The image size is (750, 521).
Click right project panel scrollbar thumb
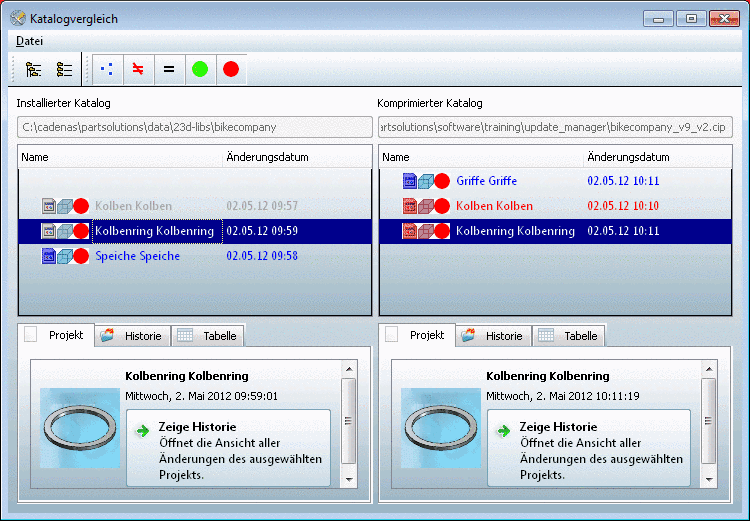pyautogui.click(x=709, y=421)
